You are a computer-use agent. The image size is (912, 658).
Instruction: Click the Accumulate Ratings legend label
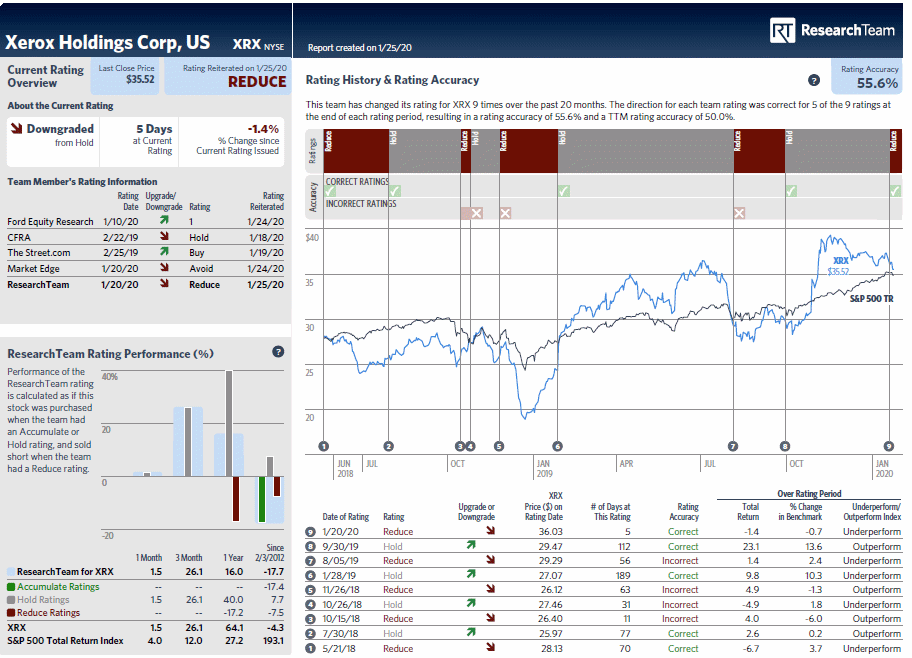[58, 587]
